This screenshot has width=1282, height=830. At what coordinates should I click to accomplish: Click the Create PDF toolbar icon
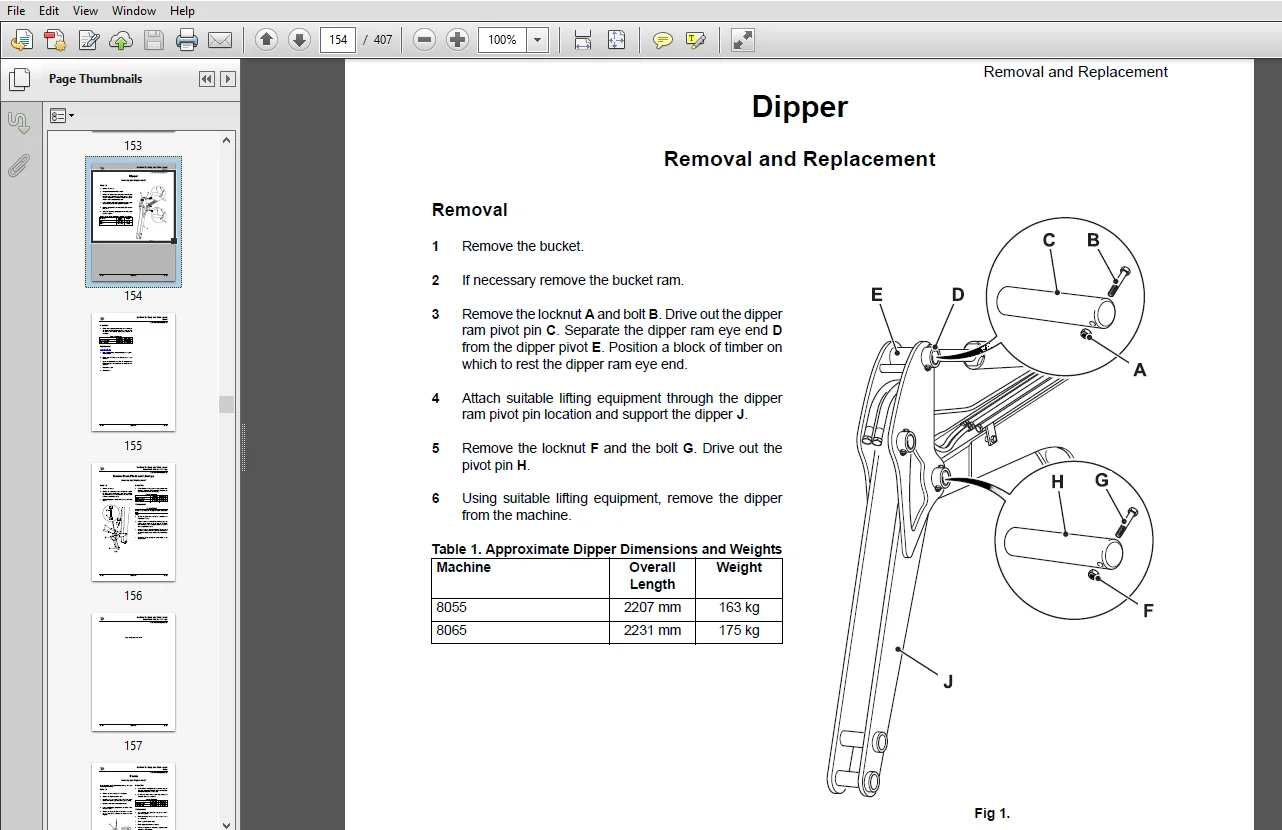pos(55,40)
